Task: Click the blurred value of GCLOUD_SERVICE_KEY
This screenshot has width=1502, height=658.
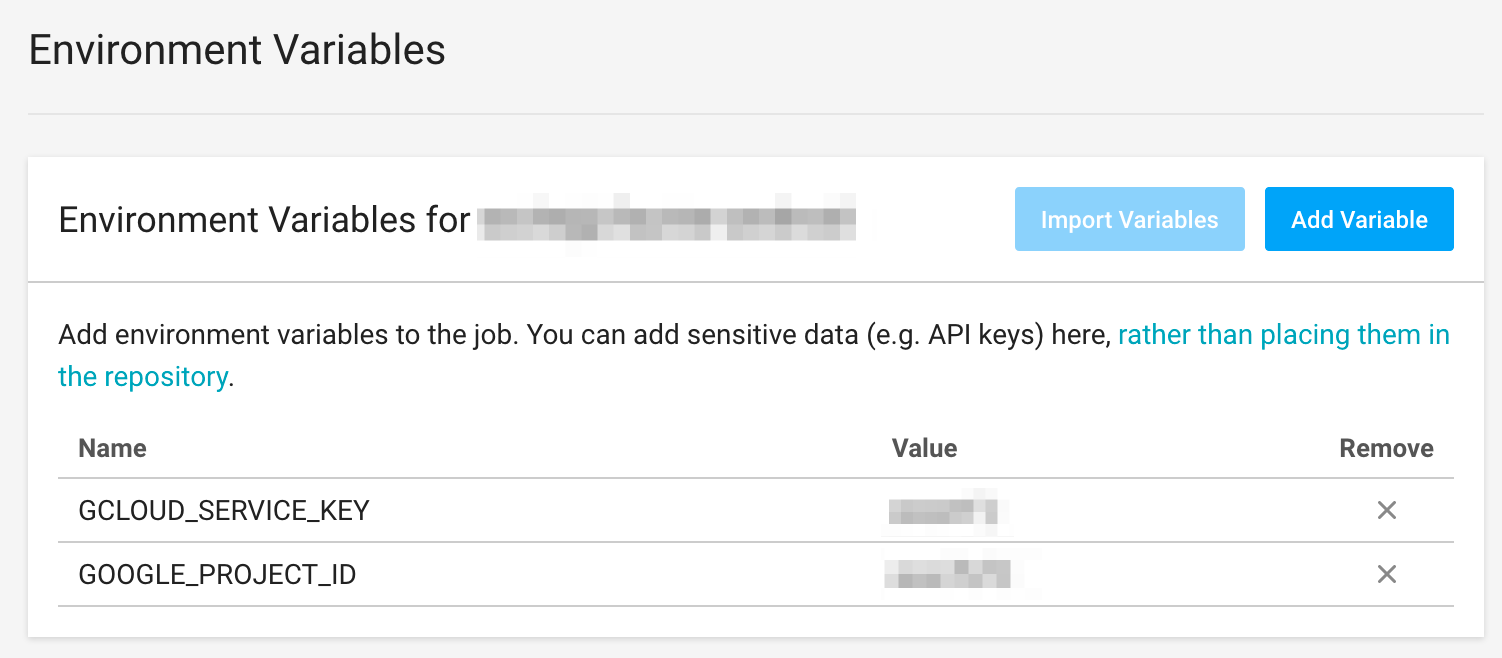Action: [944, 512]
